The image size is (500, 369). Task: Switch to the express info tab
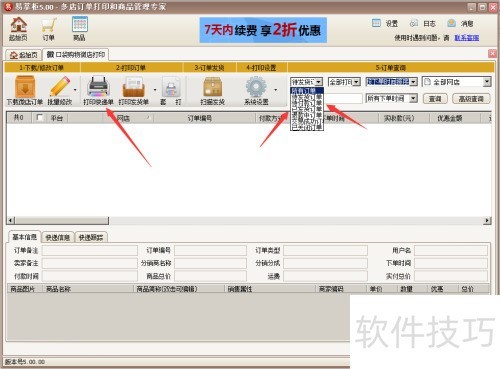pyautogui.click(x=57, y=237)
